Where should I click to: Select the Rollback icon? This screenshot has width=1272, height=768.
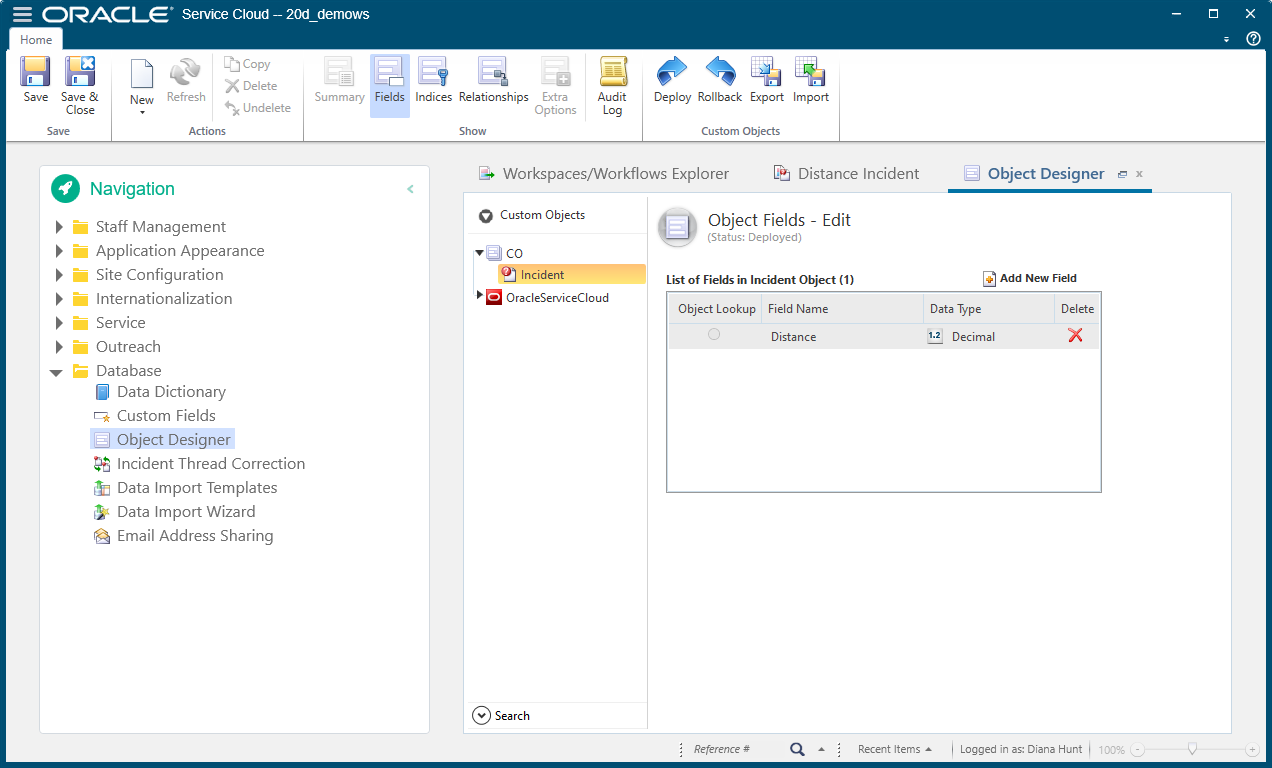point(719,80)
